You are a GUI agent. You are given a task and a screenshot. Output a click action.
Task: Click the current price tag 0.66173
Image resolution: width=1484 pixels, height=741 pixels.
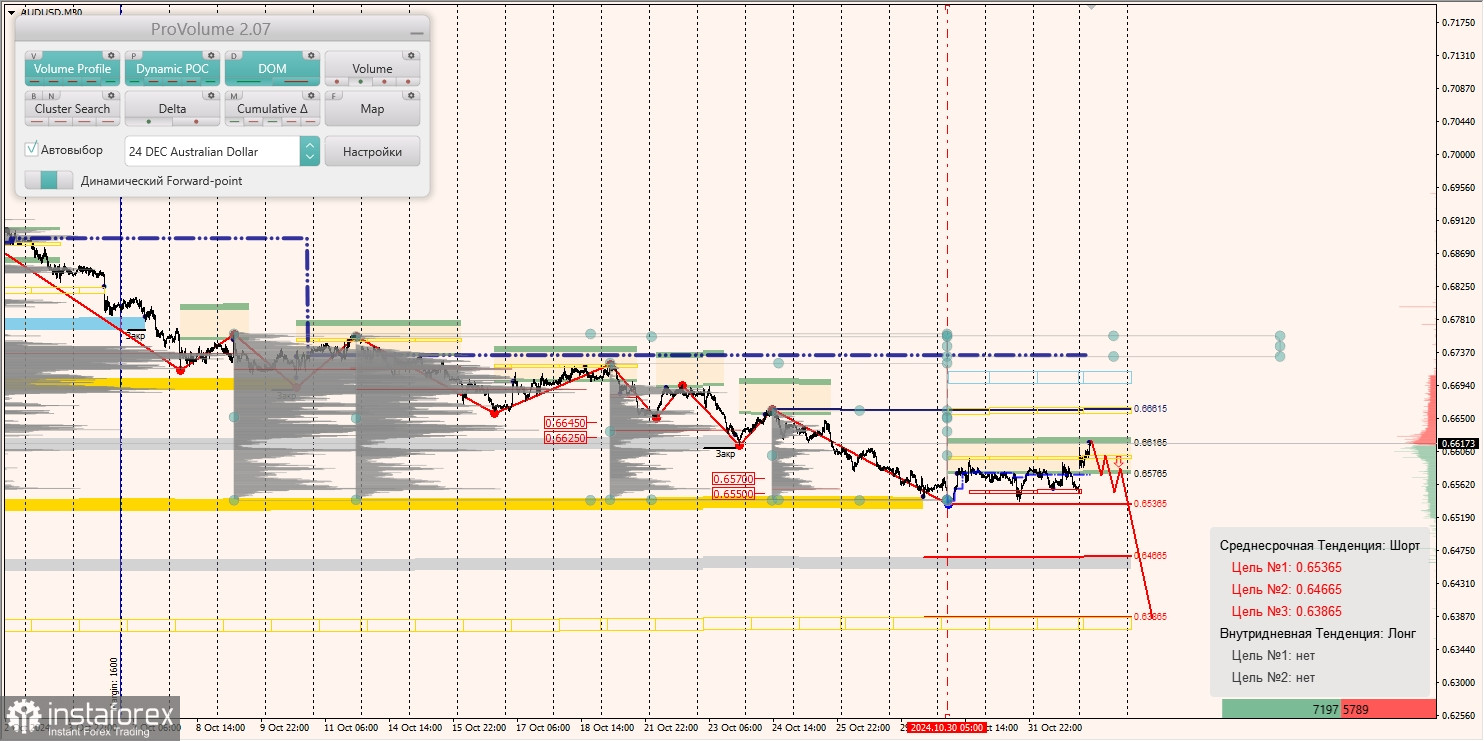(1457, 443)
